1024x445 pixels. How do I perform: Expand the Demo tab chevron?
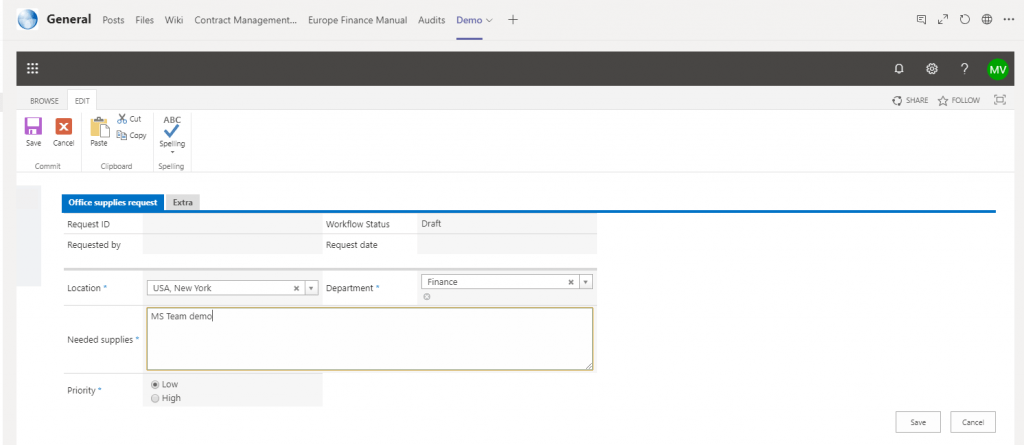[x=490, y=20]
